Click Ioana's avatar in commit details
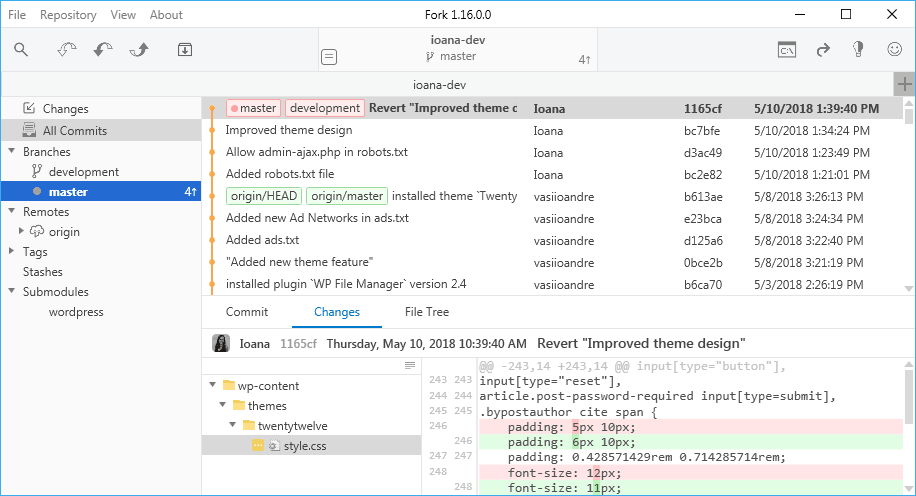This screenshot has width=916, height=496. pos(221,343)
